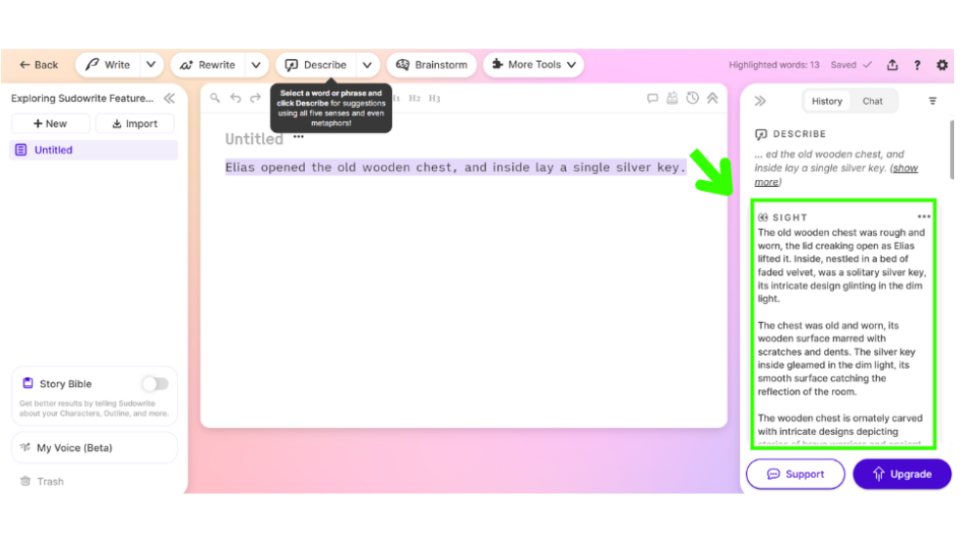Viewport: 960px width, 540px height.
Task: Click the Rewrite tool button
Action: point(208,65)
